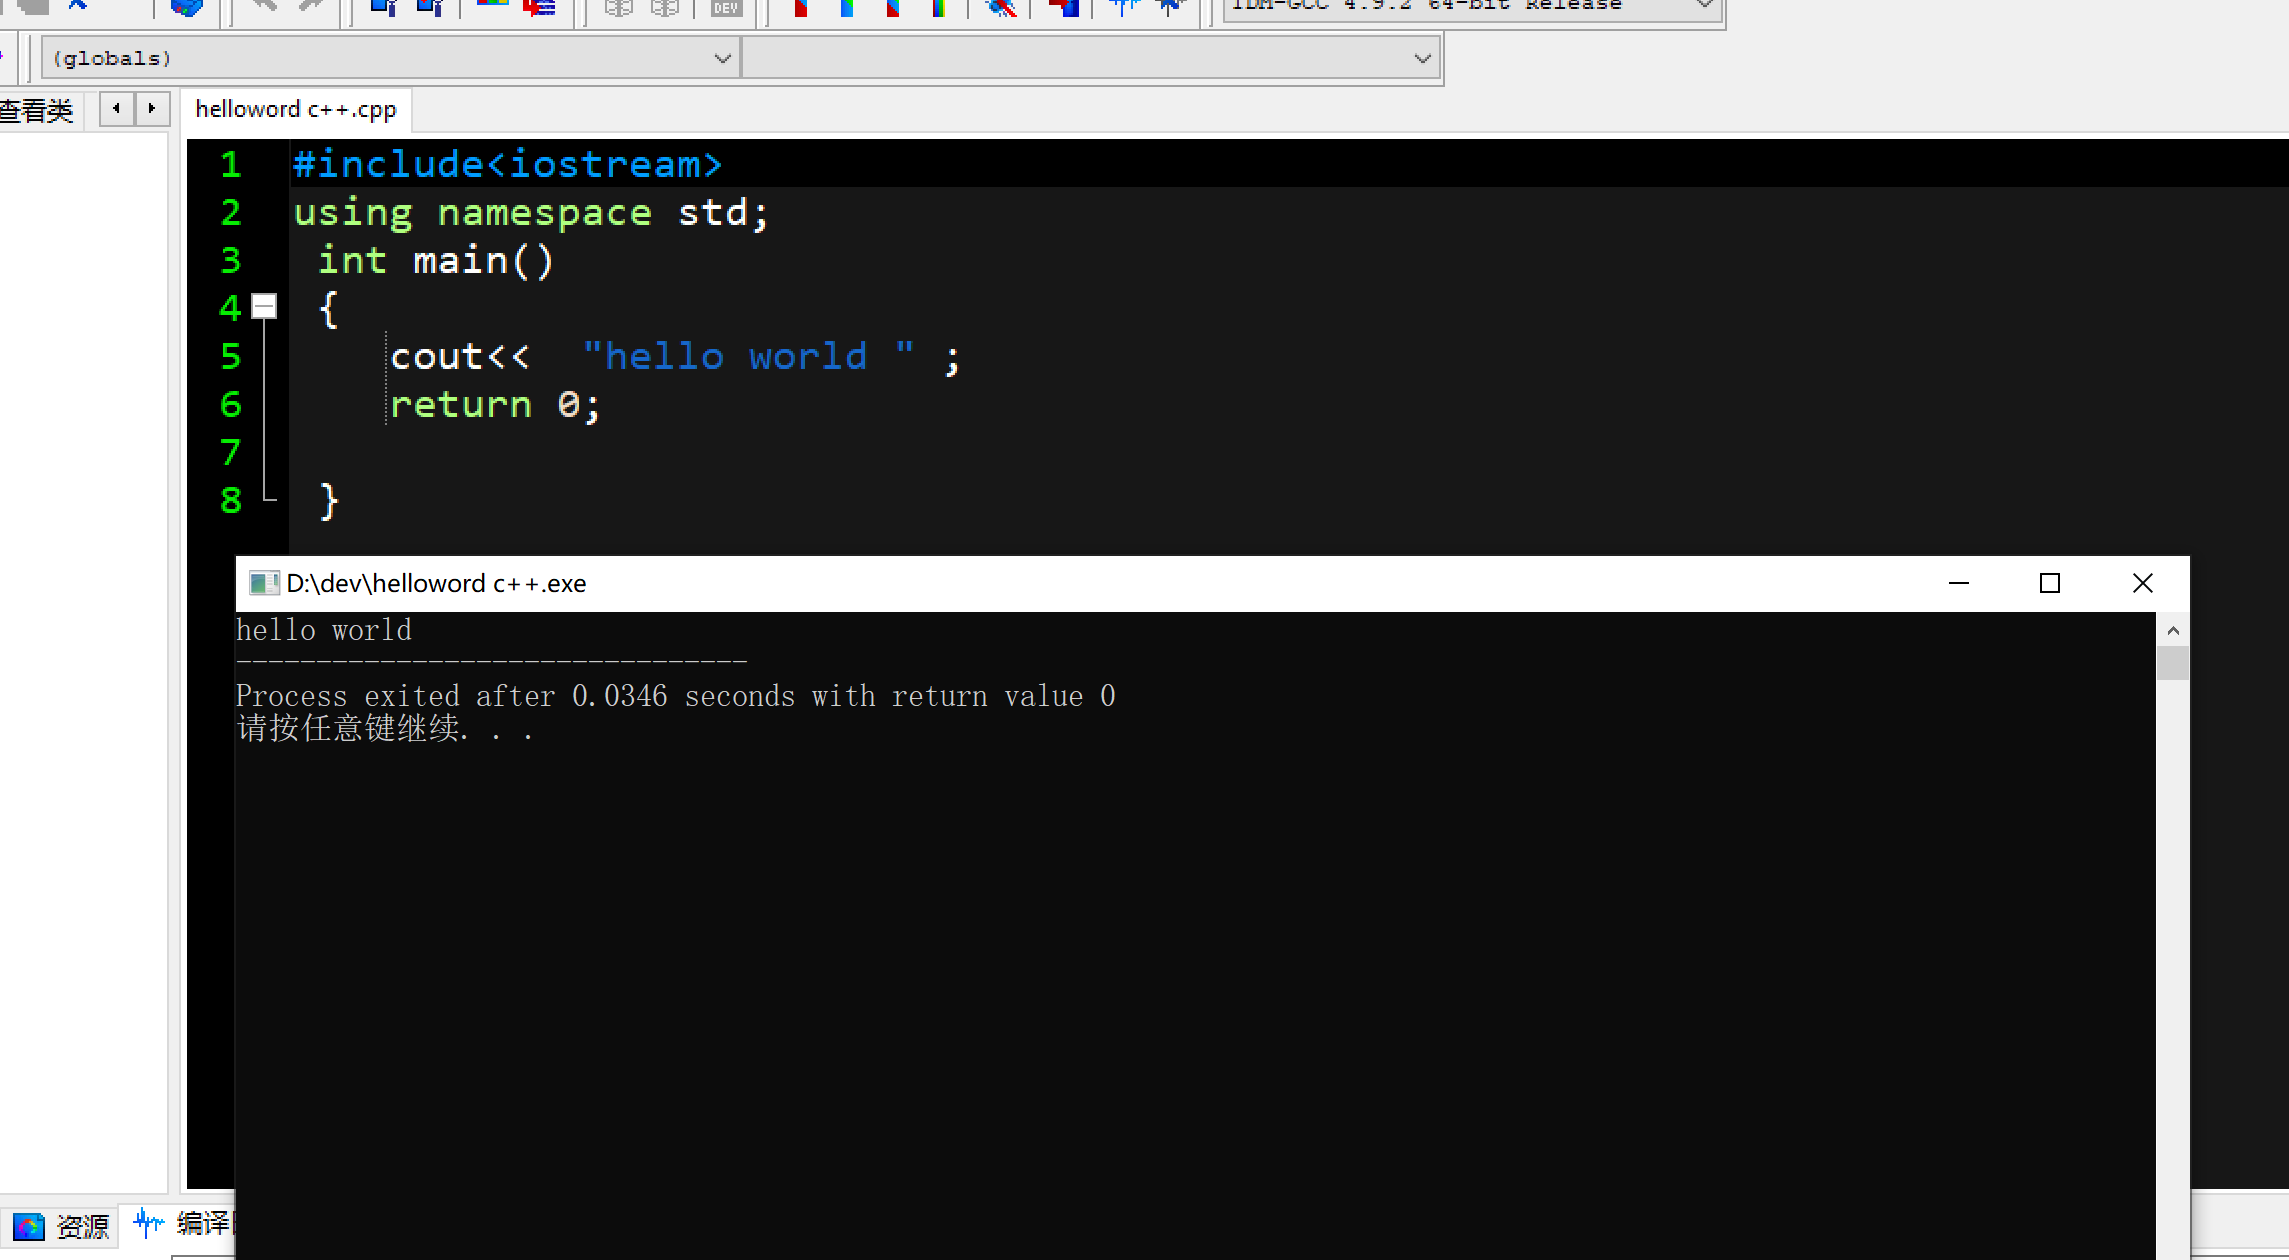The height and width of the screenshot is (1260, 2289).
Task: Minimize the helloword c++.exe console window
Action: (1958, 583)
